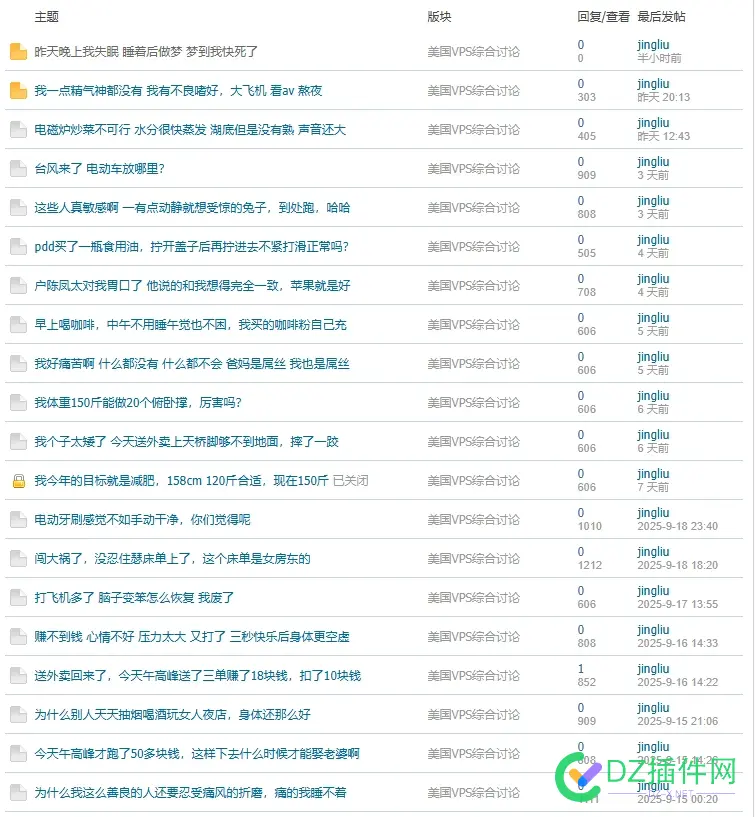Click the page icon beside '电动牙刷感觉不如手动干净' thread

click(18, 519)
